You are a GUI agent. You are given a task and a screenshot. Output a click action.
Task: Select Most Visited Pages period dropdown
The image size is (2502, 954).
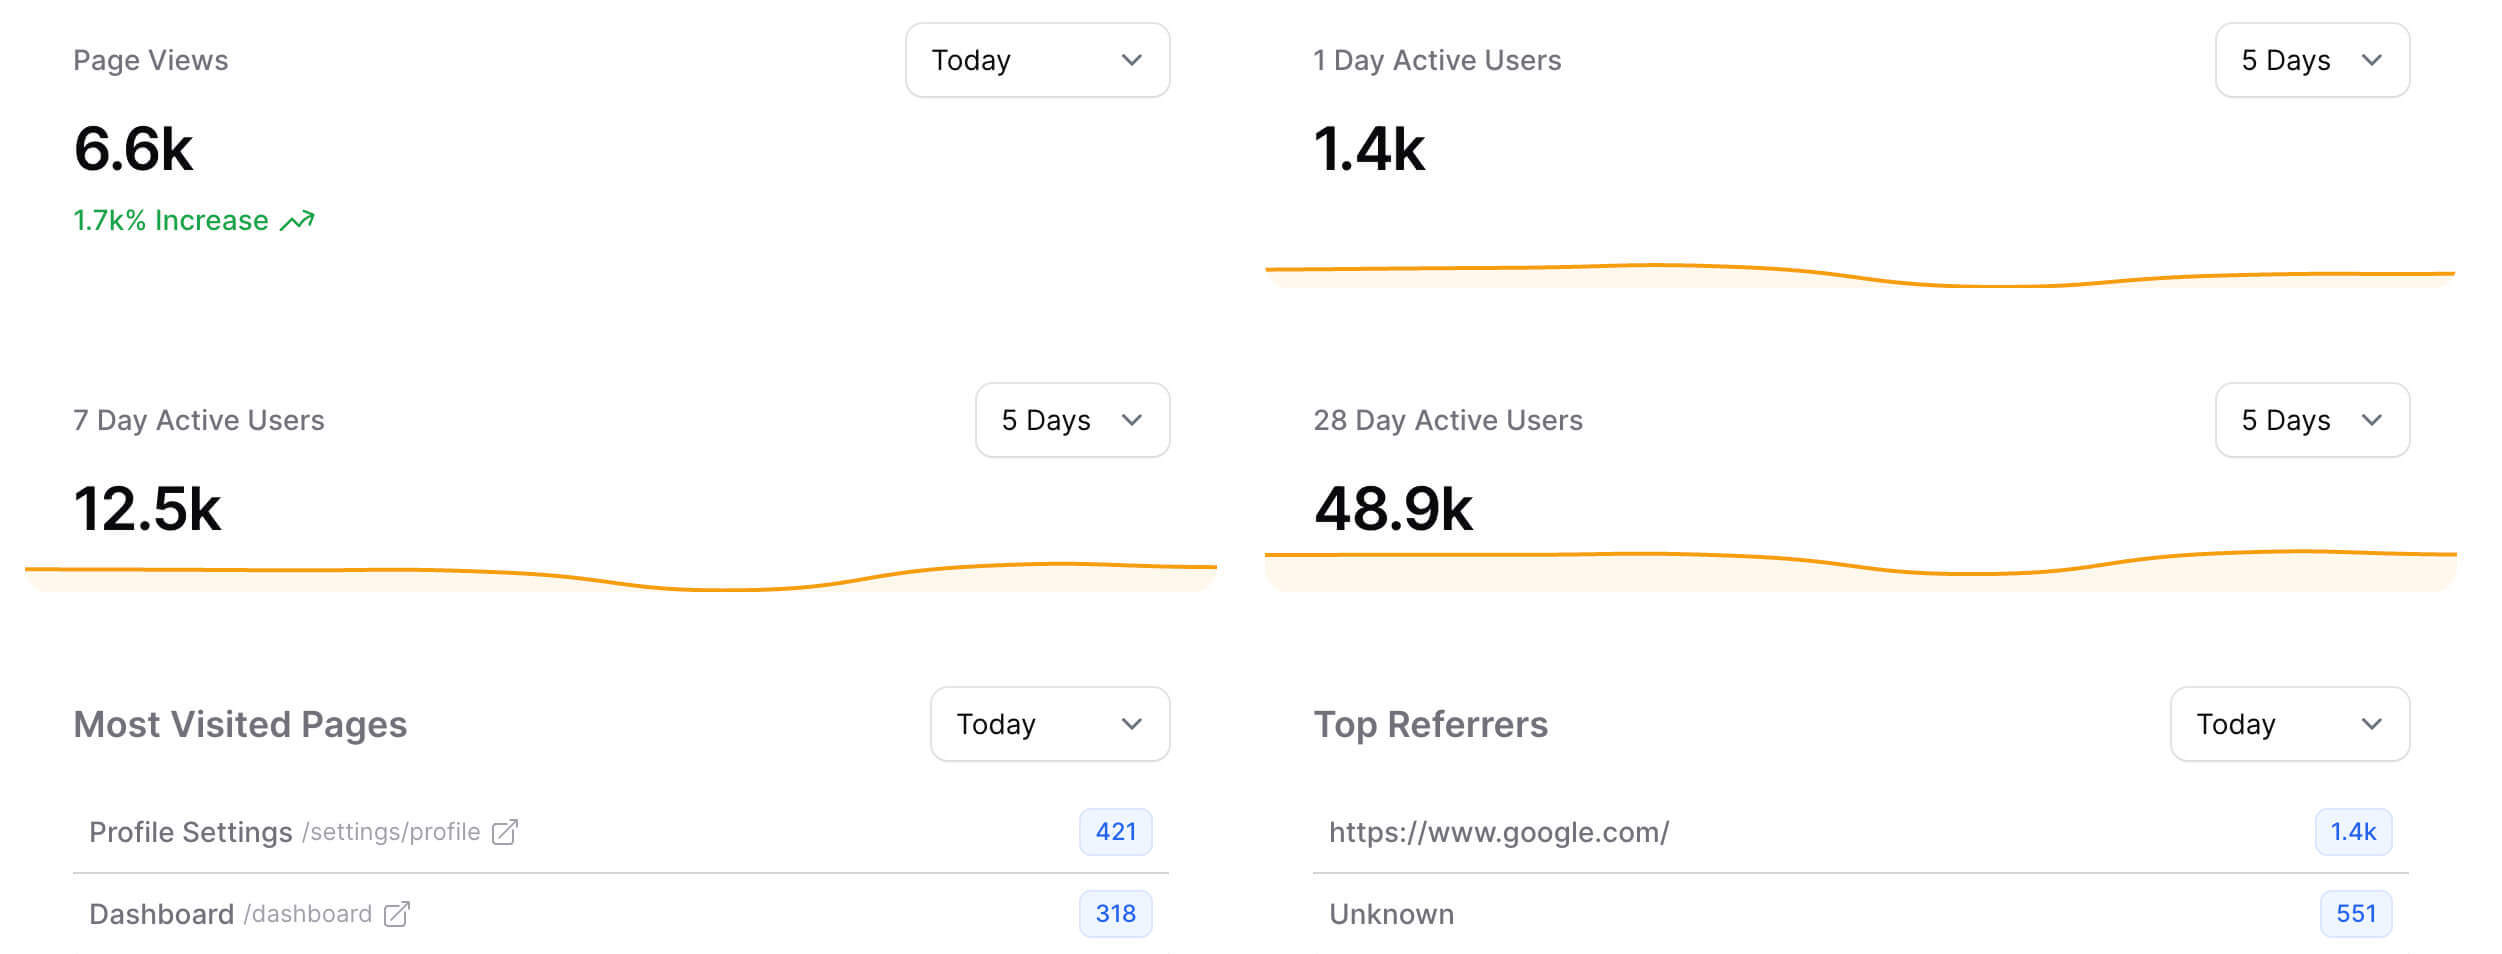1049,724
